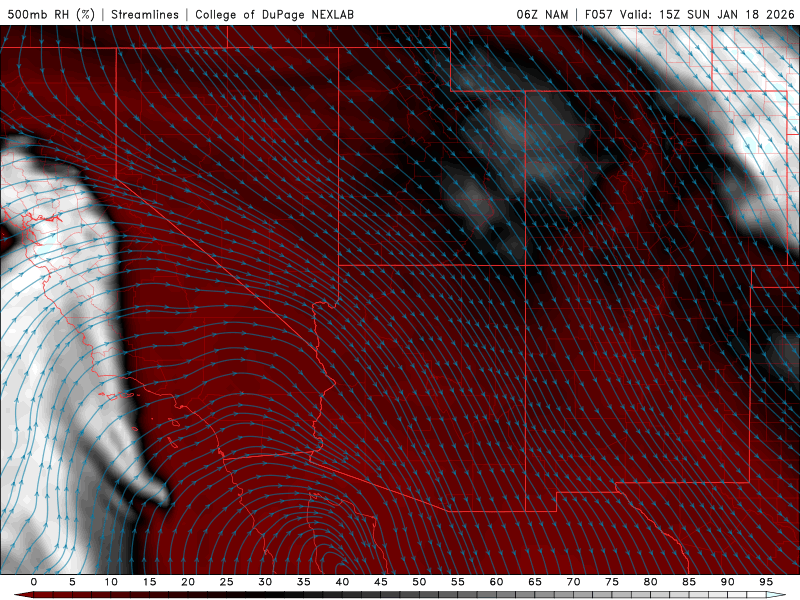Click the "06Z NAM" model run label
800x600 pixels.
[x=542, y=14]
